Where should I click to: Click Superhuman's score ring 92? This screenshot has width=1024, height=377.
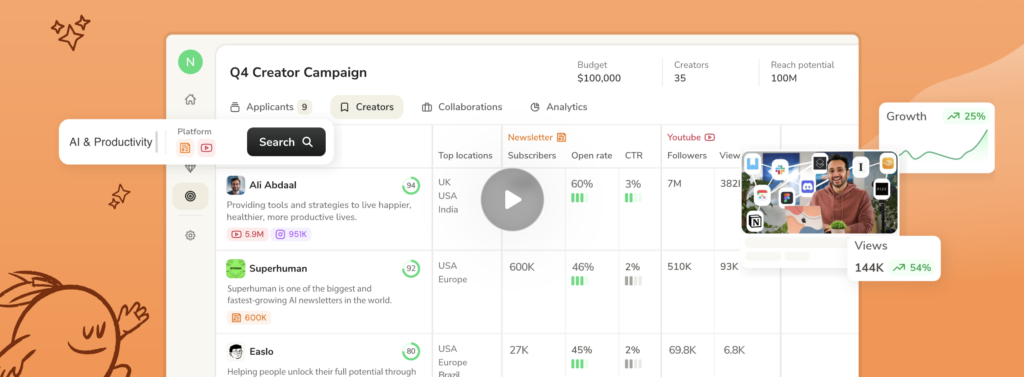tap(411, 269)
